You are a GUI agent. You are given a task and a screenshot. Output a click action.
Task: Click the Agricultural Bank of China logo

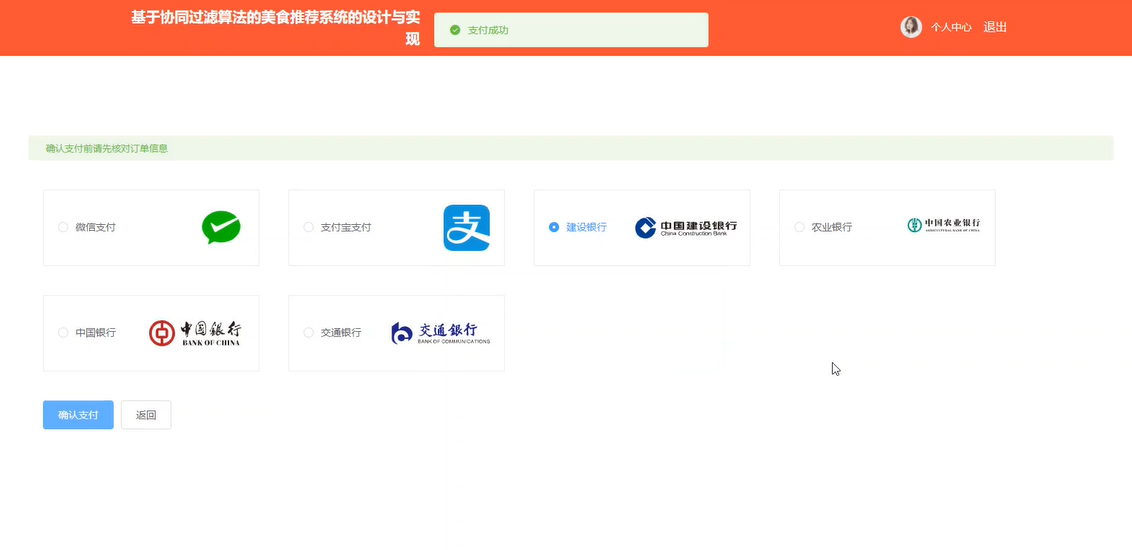tap(944, 225)
